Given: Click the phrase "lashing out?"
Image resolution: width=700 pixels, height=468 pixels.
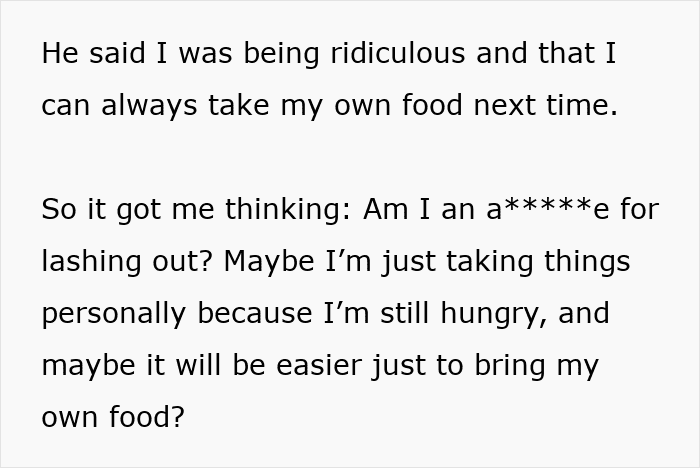Looking at the screenshot, I should pos(127,261).
